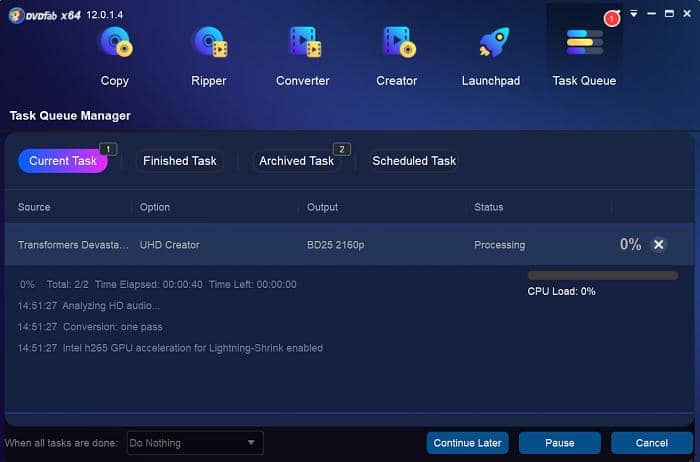The height and width of the screenshot is (462, 700).
Task: Click the Time Elapsed: 00:00:40 text
Action: [149, 284]
